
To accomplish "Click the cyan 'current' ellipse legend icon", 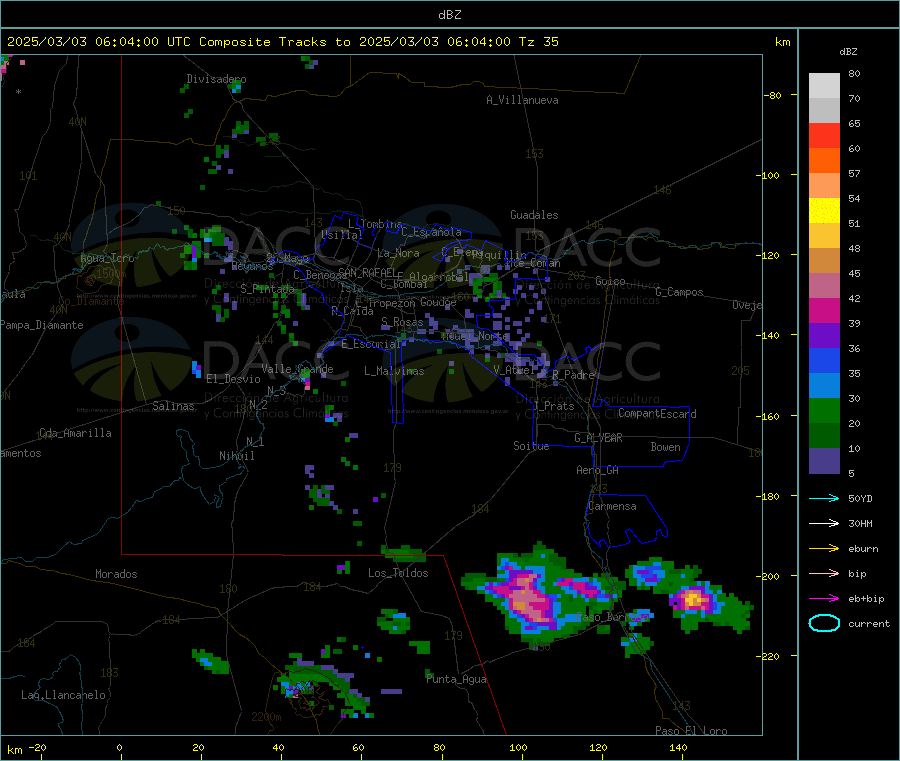I will 824,623.
